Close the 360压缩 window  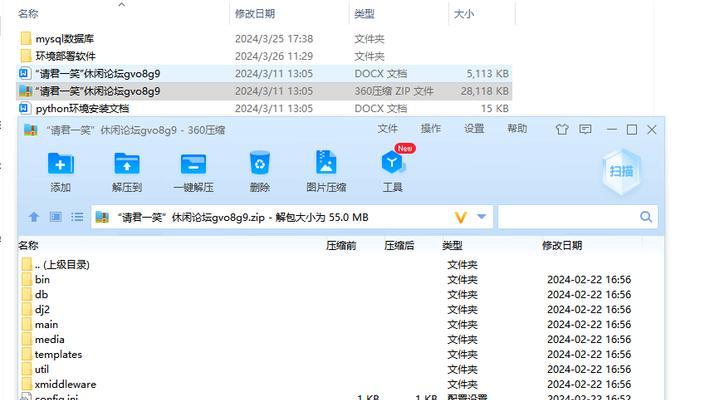tap(652, 130)
